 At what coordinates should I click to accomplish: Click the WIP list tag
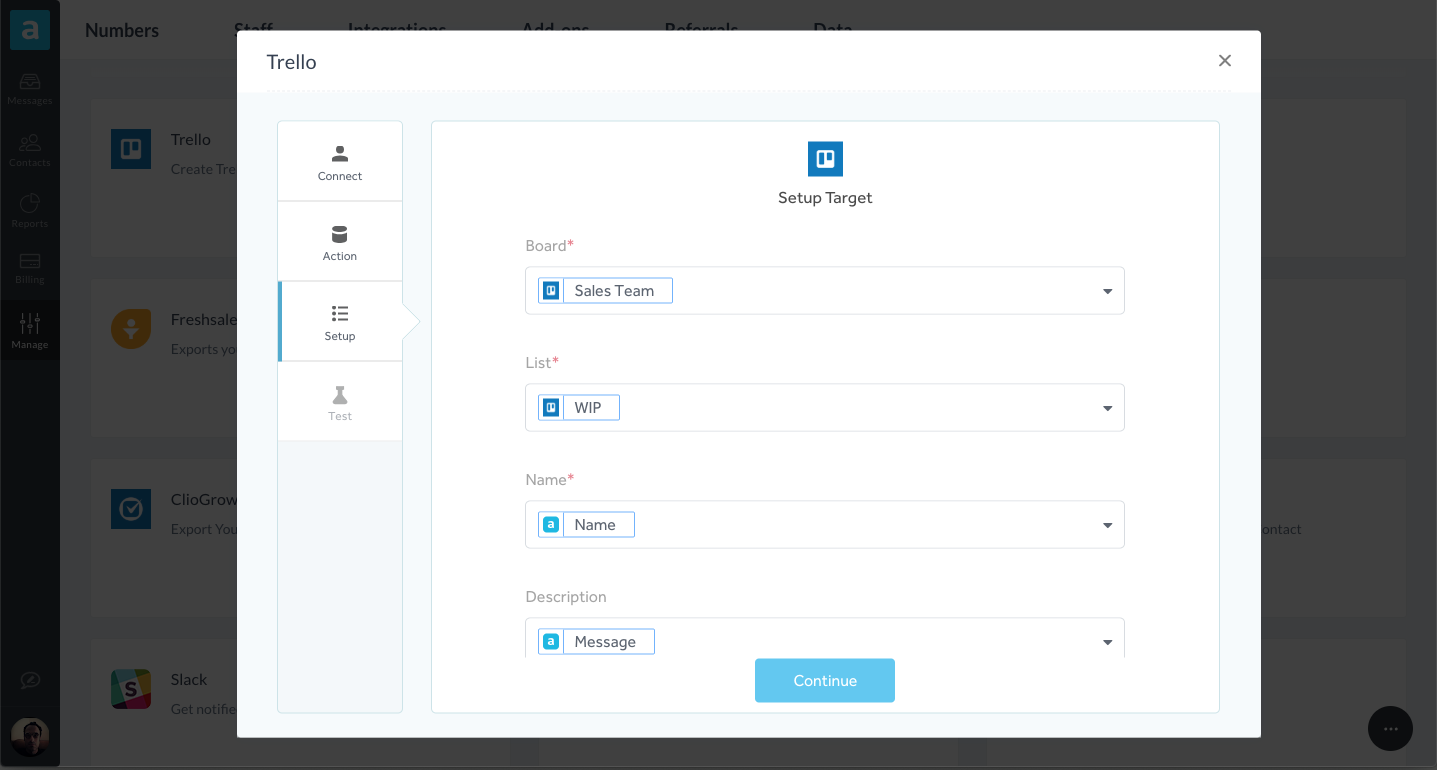pos(579,408)
